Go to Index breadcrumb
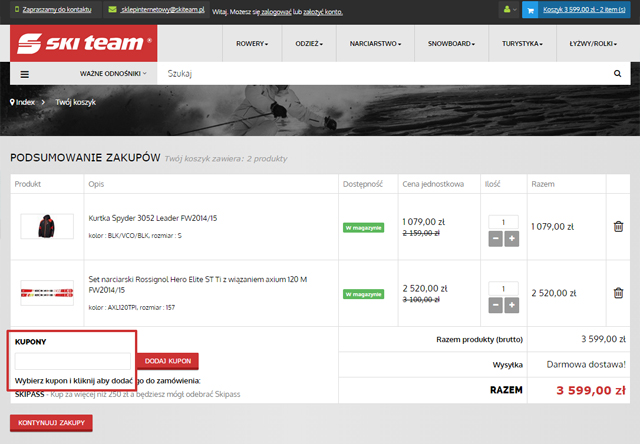 point(25,102)
